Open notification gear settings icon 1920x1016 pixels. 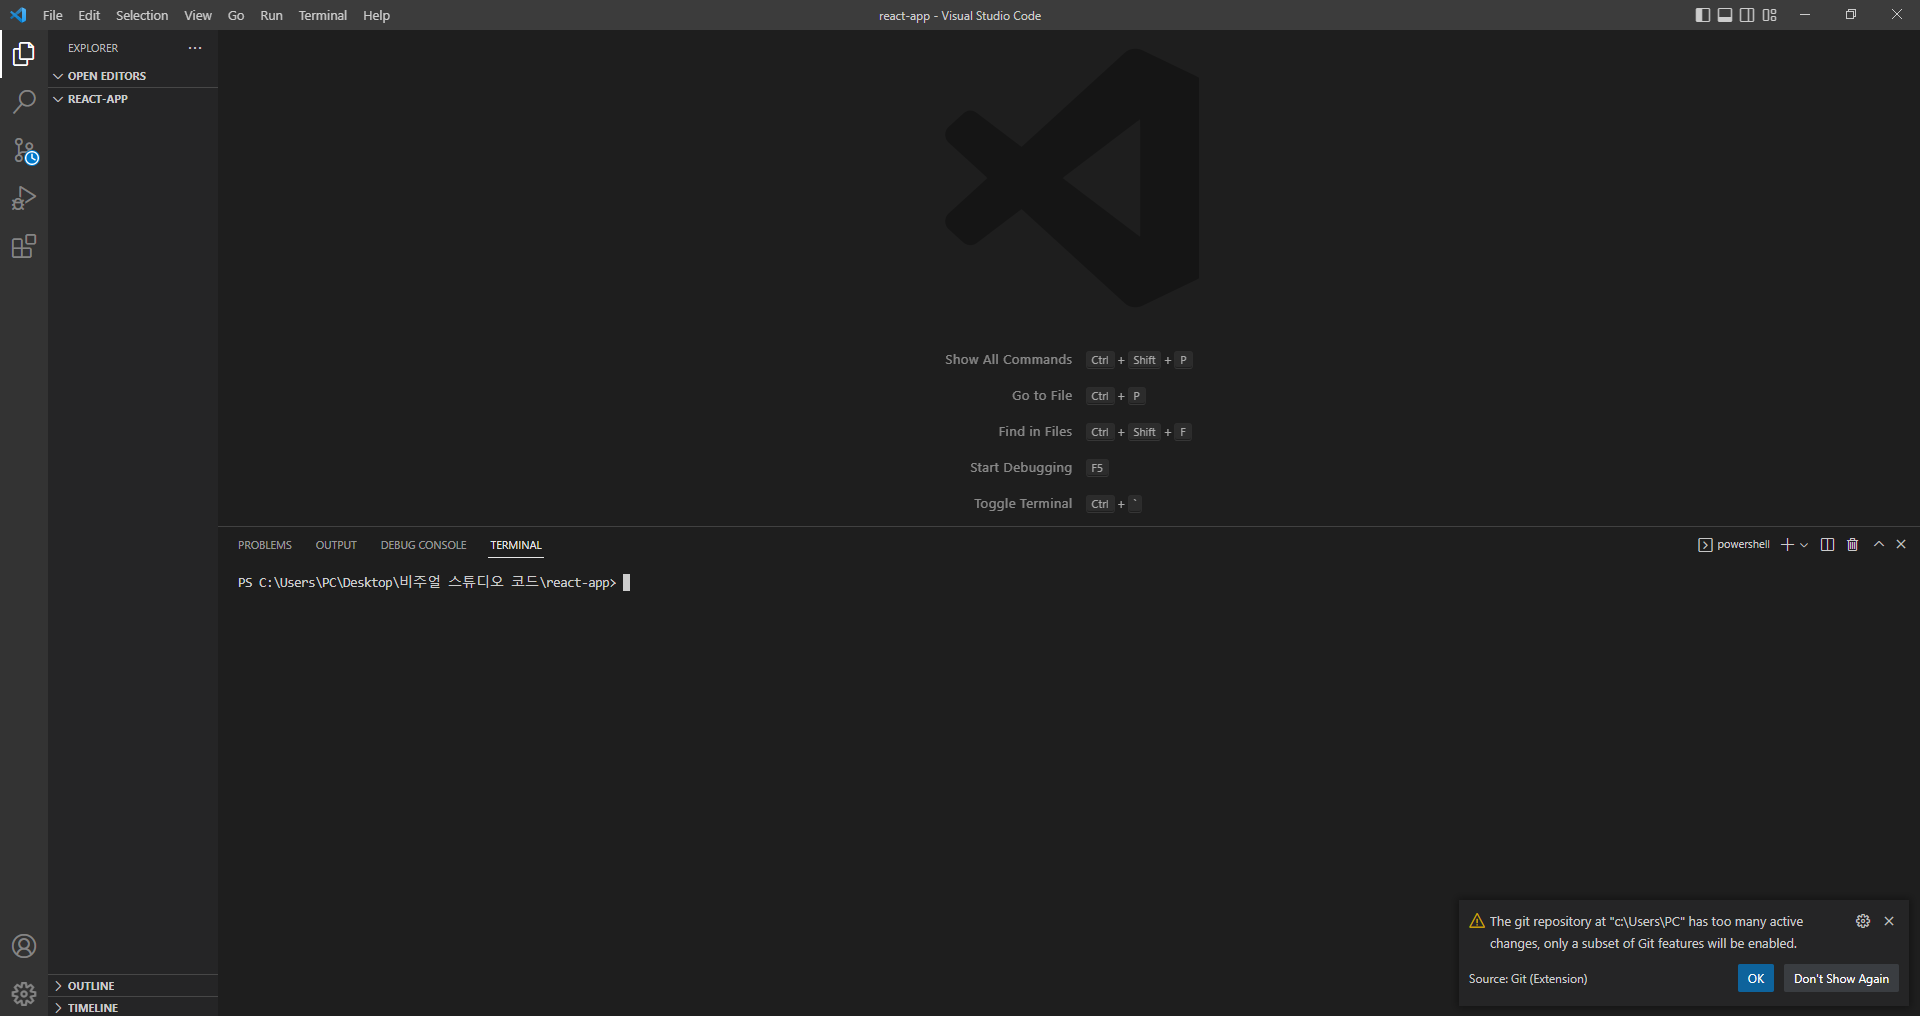pyautogui.click(x=1863, y=921)
